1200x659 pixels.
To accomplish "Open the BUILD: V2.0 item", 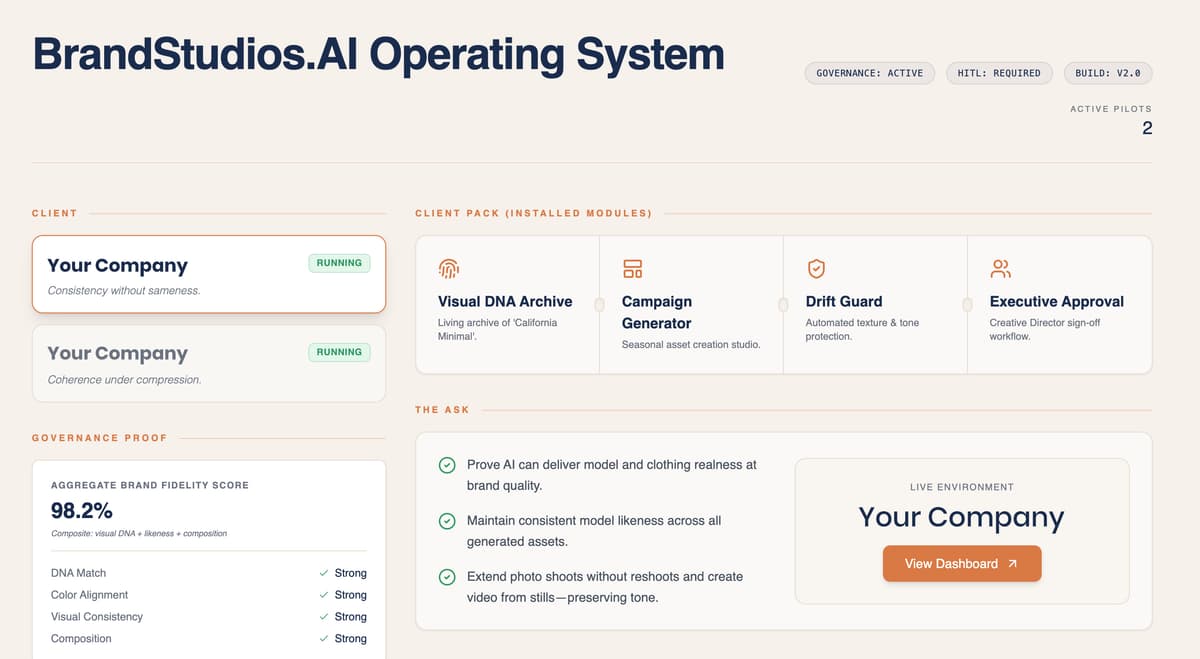I will click(1108, 73).
